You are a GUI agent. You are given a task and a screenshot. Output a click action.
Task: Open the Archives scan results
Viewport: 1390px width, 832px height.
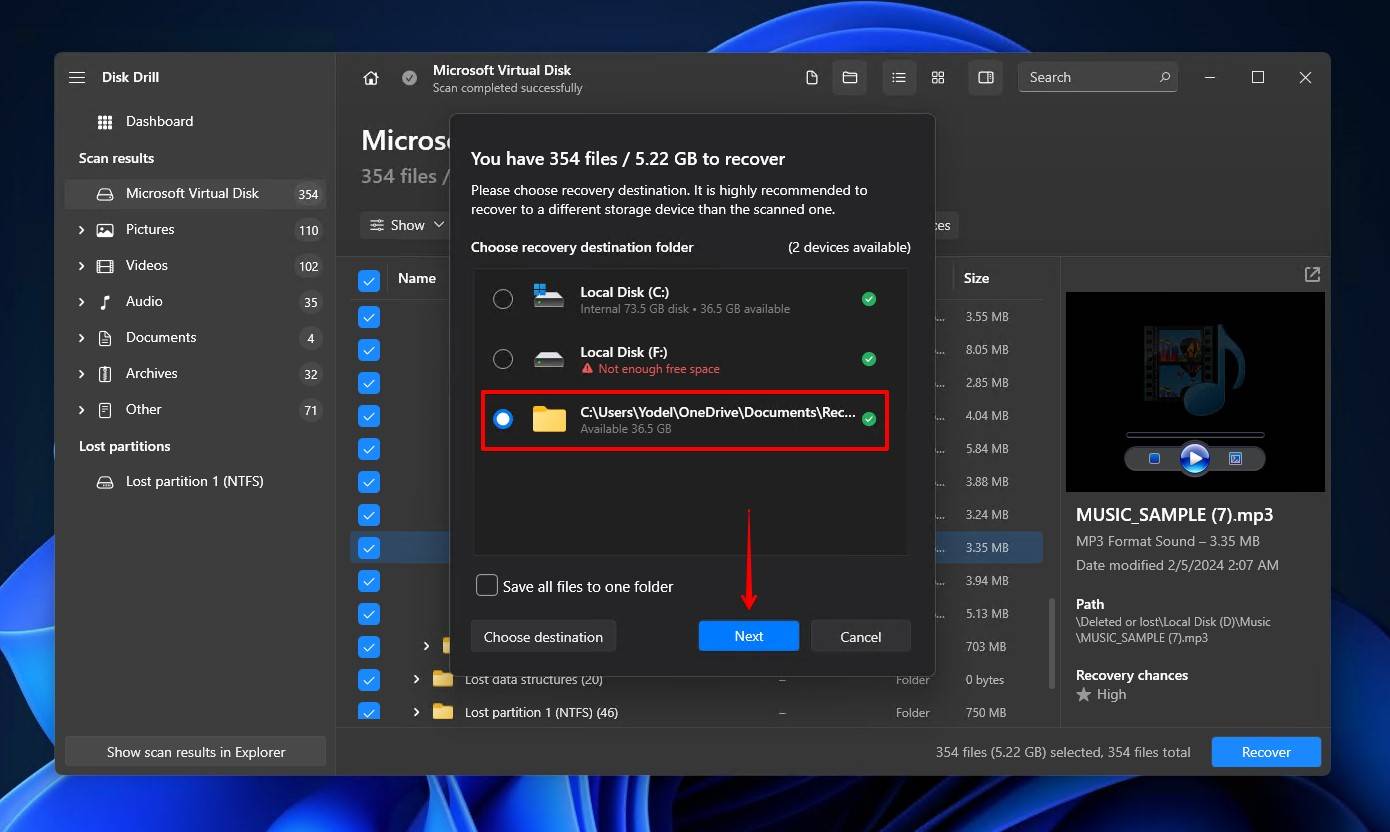tap(195, 374)
